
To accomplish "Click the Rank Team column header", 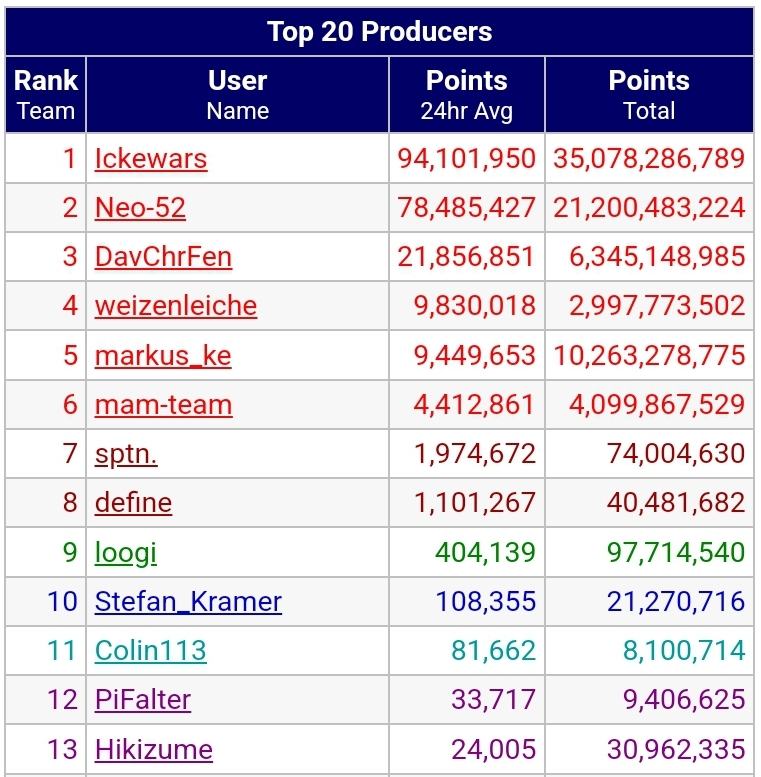I will [46, 95].
